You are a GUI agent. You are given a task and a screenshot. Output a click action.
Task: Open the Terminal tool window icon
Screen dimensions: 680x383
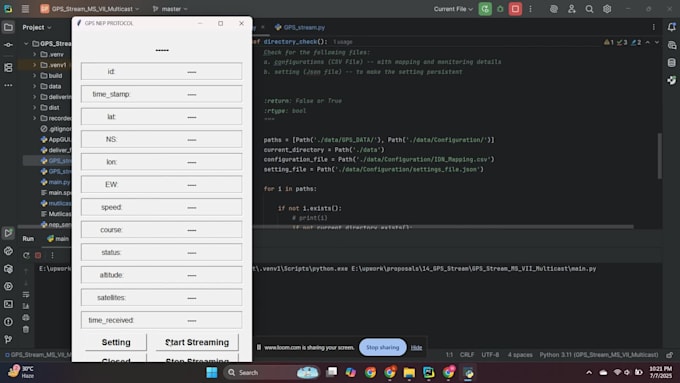point(8,304)
